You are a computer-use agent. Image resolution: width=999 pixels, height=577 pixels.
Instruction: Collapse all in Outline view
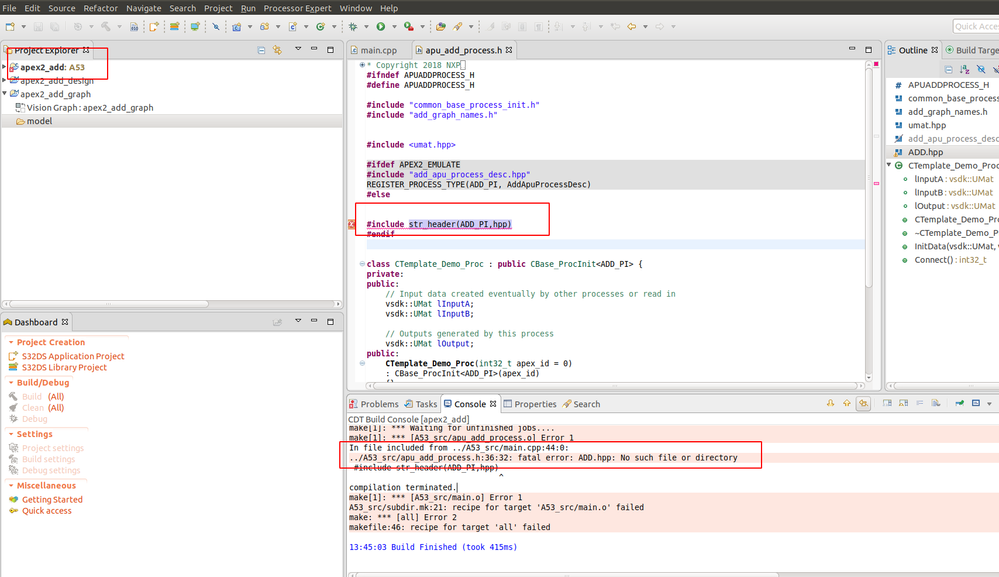pyautogui.click(x=949, y=69)
